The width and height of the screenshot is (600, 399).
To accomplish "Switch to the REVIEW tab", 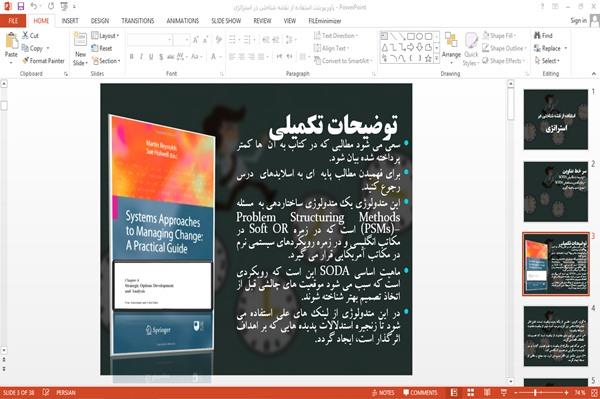I will pyautogui.click(x=262, y=21).
